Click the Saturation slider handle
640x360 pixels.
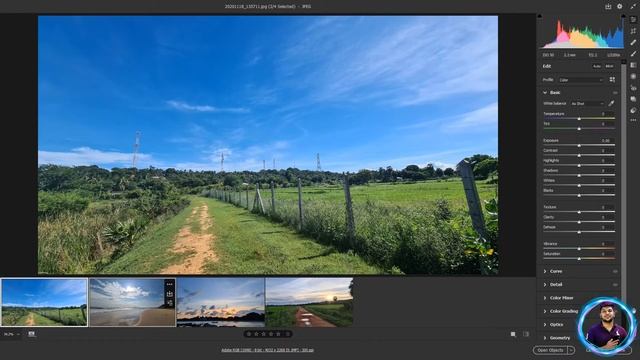(x=579, y=259)
